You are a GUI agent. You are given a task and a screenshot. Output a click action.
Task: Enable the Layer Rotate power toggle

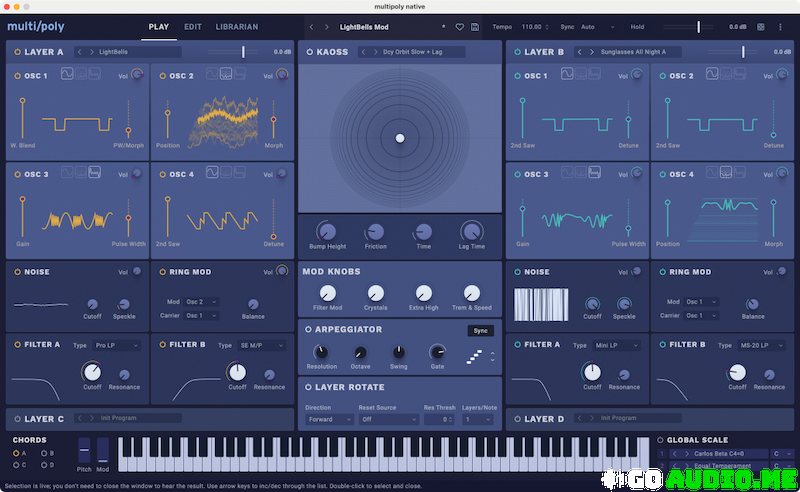pyautogui.click(x=308, y=387)
